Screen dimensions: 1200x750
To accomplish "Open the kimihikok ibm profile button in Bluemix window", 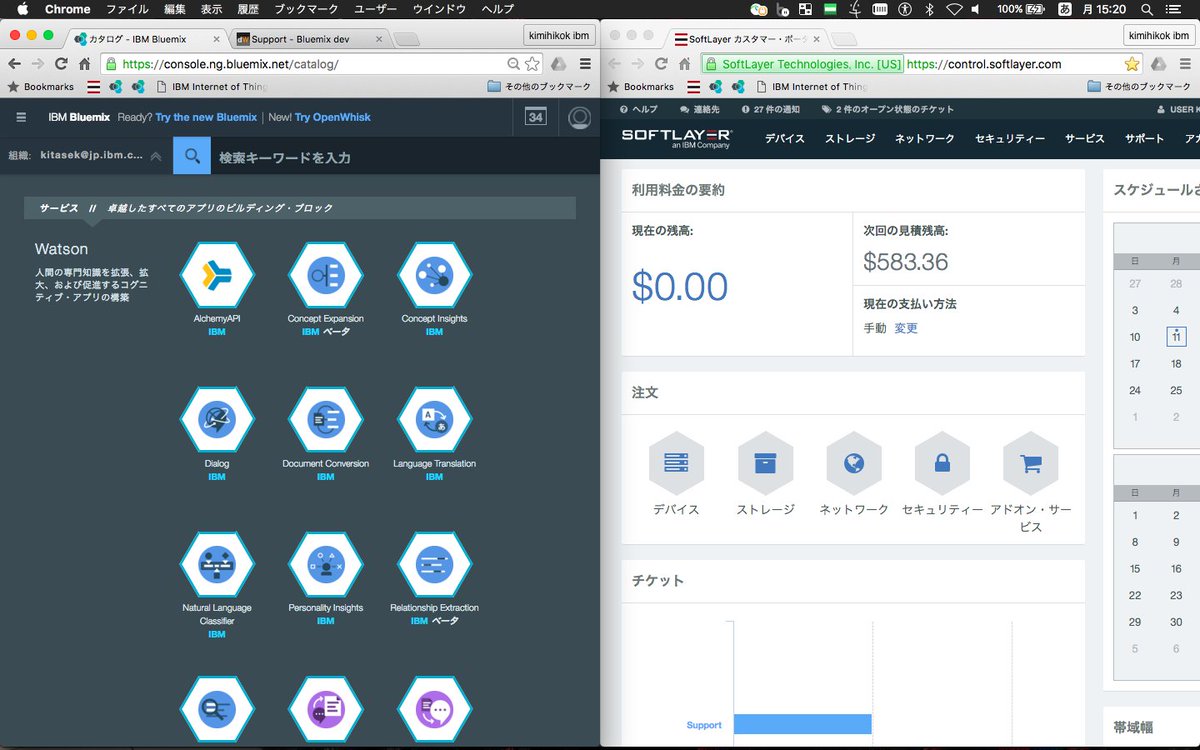I will [560, 35].
